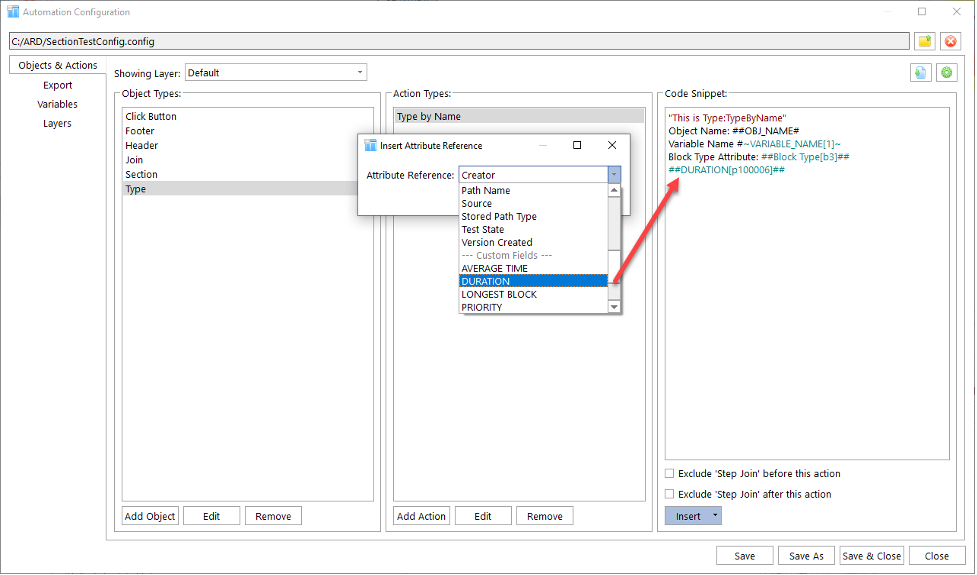Screen dimensions: 977x575
Task: Click the open config file folder icon
Action: [925, 41]
